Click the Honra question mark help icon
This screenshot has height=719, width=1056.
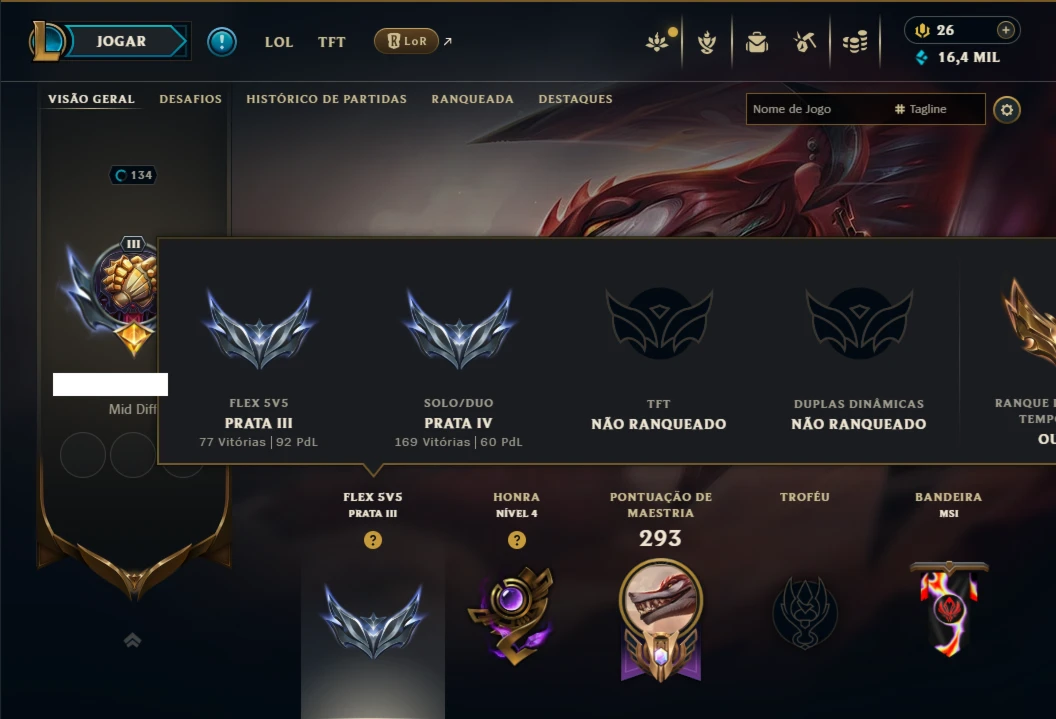(517, 540)
